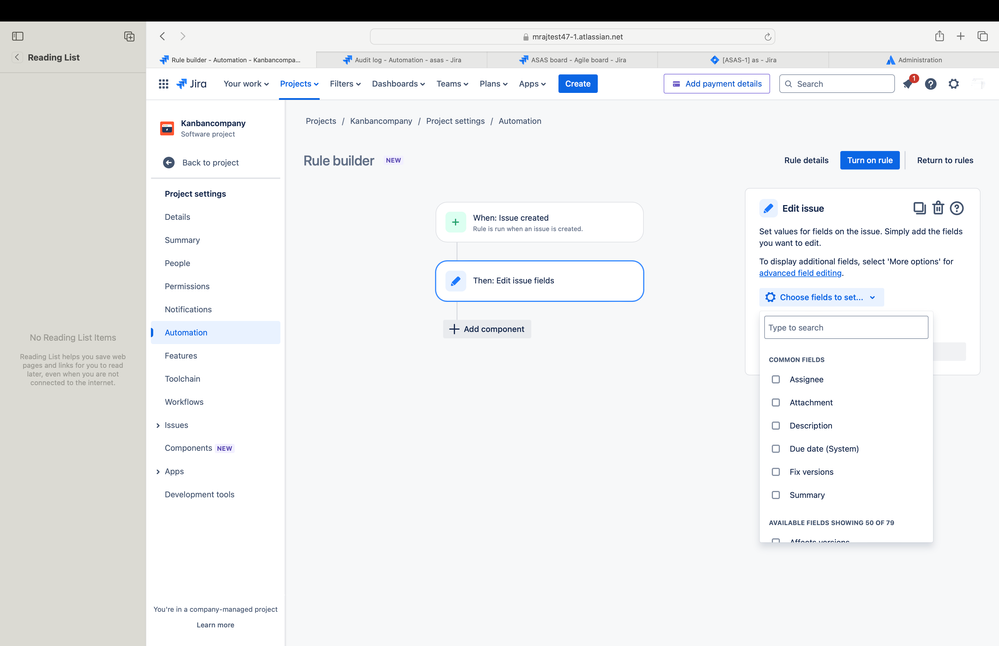
Task: Click the user profile avatar
Action: click(x=981, y=83)
